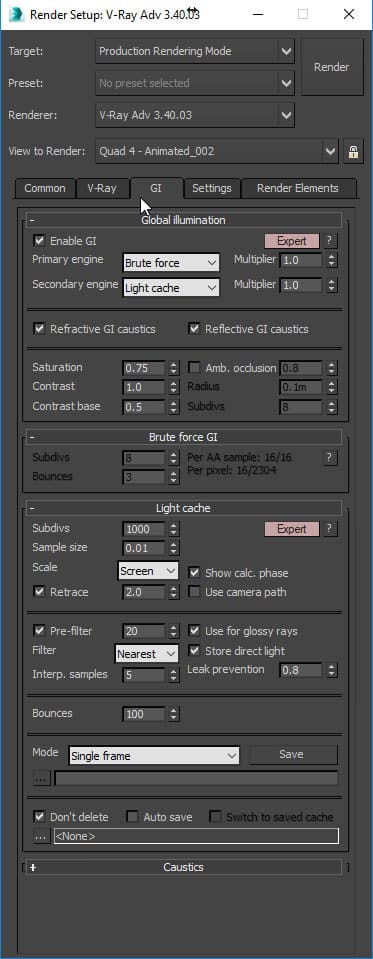This screenshot has width=373, height=959.
Task: Click the <None> auto save path field
Action: coord(196,836)
